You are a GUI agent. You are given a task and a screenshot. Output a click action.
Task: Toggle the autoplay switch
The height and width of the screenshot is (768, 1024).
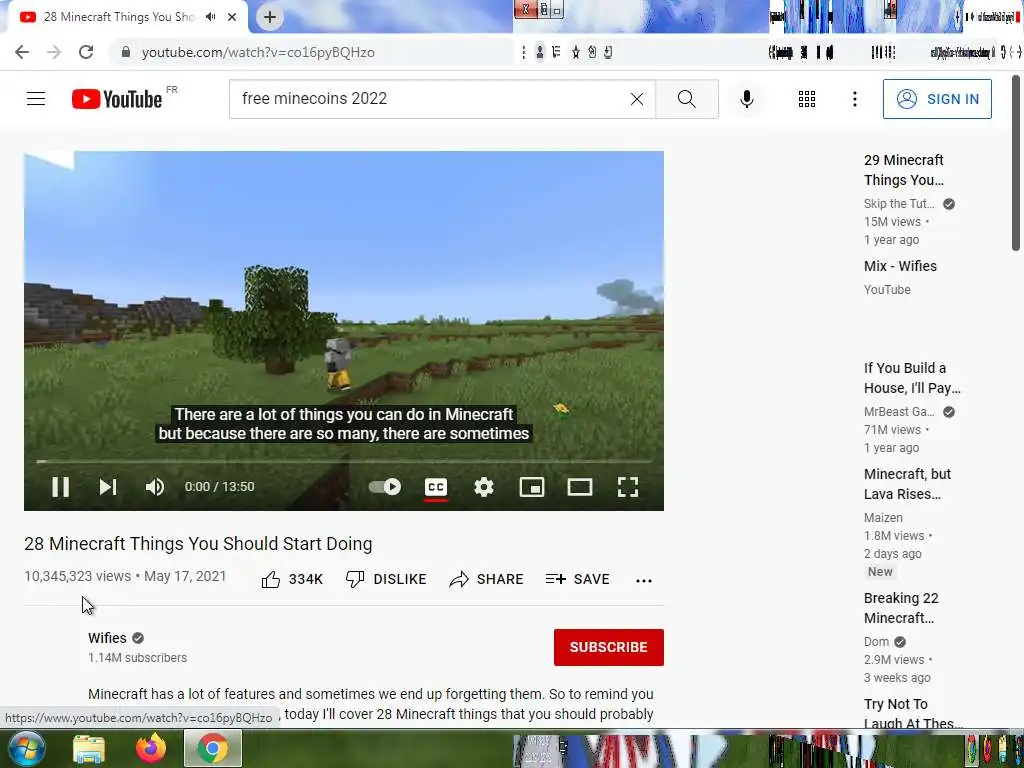click(x=385, y=487)
